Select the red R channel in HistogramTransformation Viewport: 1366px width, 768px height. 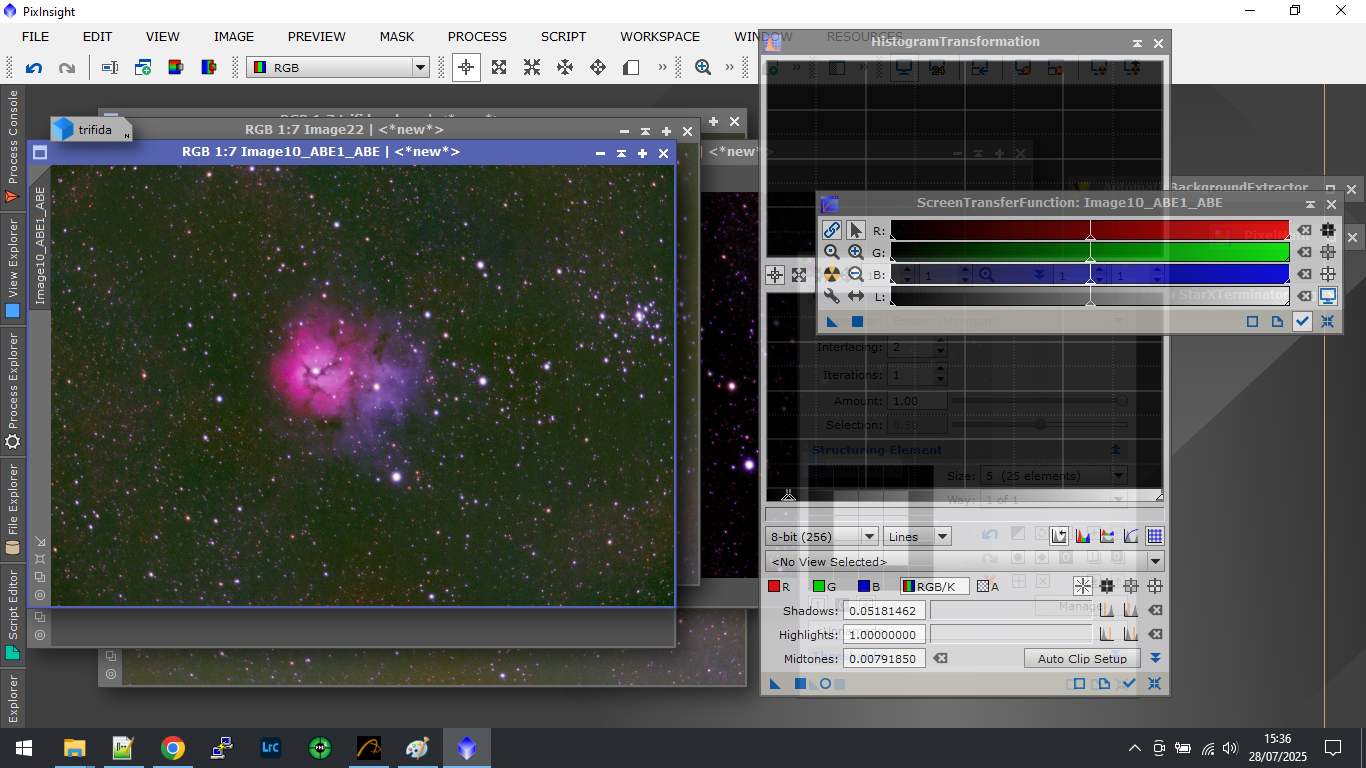click(x=779, y=587)
